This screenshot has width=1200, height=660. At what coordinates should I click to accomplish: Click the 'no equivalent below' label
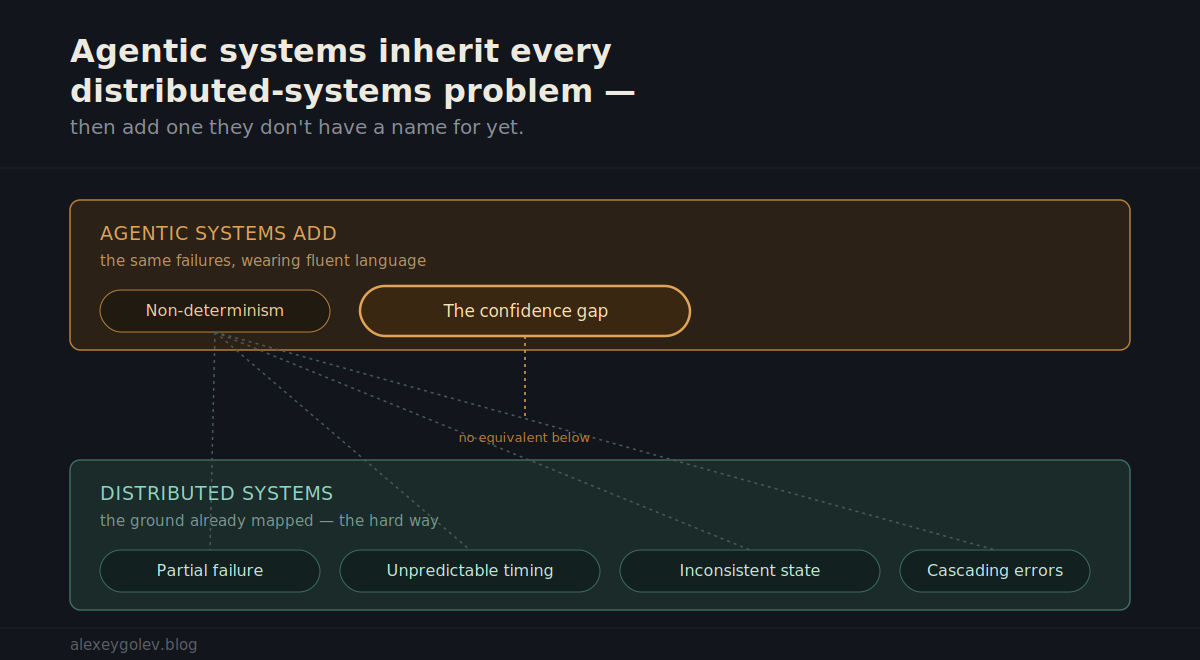tap(525, 438)
